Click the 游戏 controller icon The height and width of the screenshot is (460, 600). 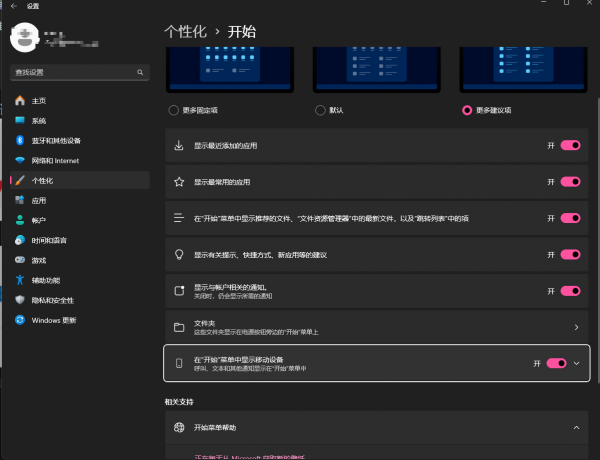click(x=20, y=260)
